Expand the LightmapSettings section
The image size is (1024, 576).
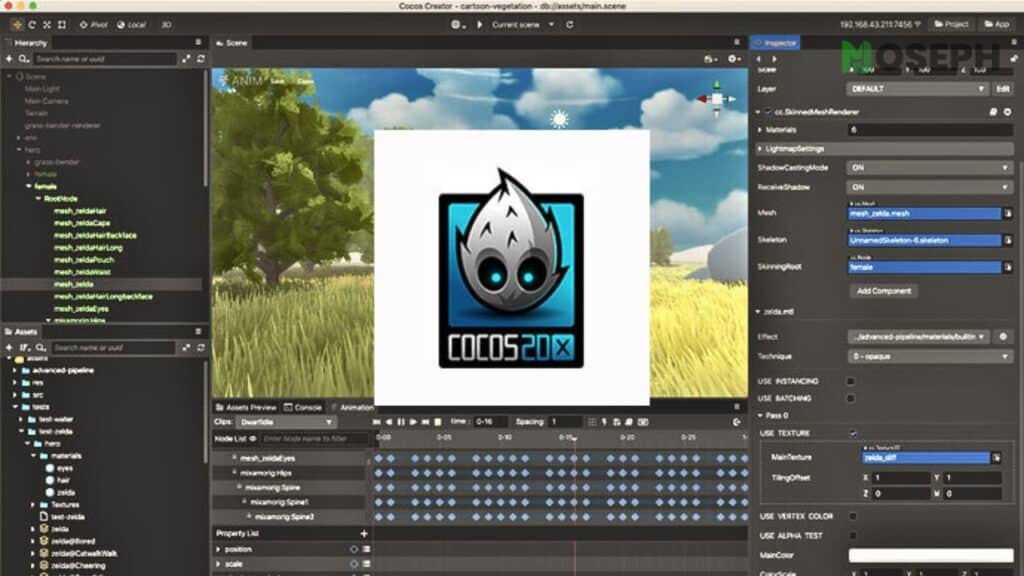click(x=760, y=149)
